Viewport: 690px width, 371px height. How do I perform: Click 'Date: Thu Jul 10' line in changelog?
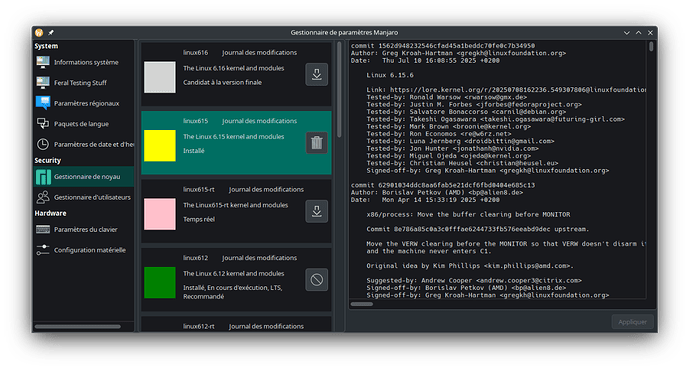coord(425,61)
